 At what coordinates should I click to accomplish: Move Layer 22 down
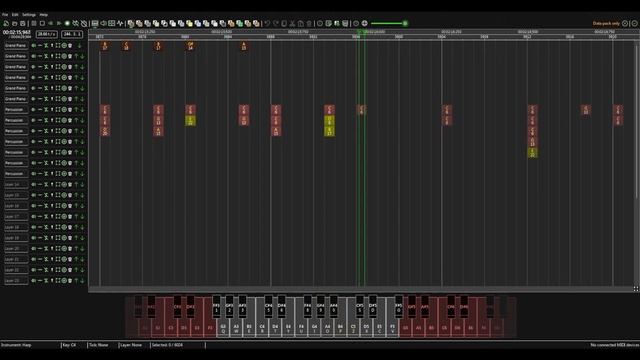[82, 270]
